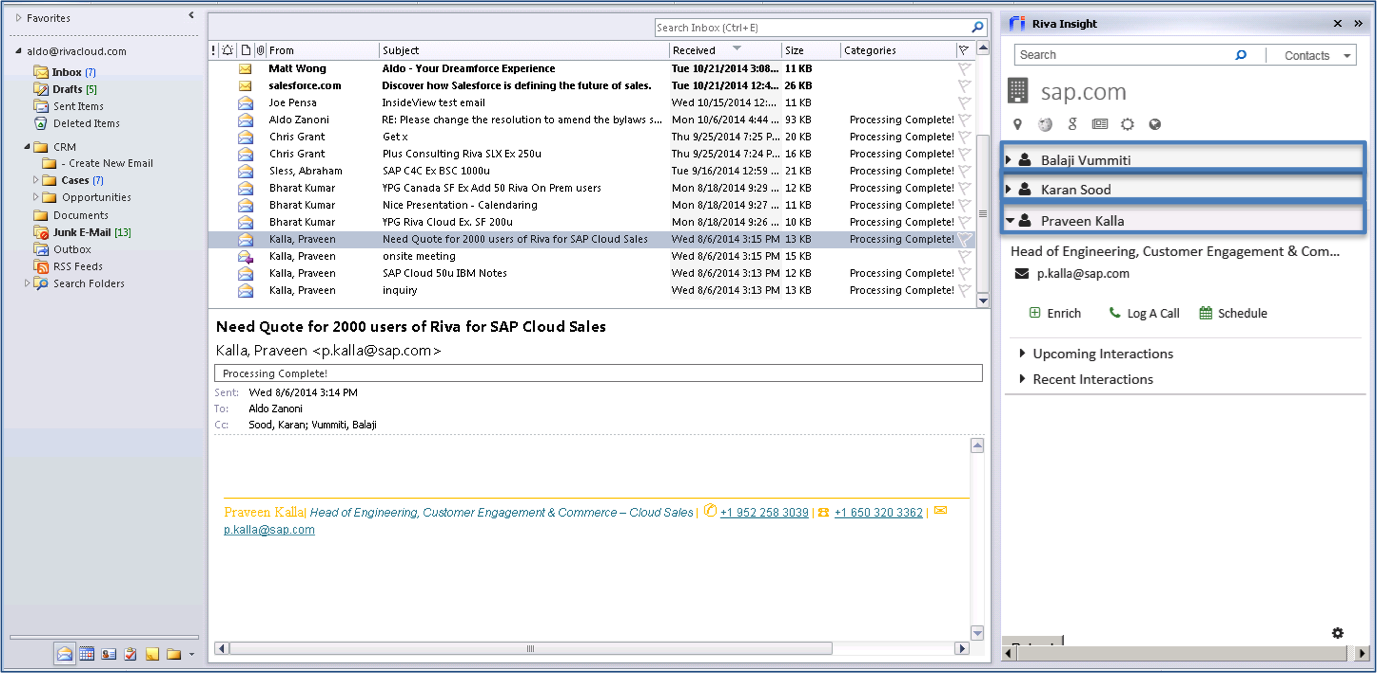This screenshot has width=1377, height=673.
Task: Click the website globe icon for sap.com
Action: [x=1154, y=124]
